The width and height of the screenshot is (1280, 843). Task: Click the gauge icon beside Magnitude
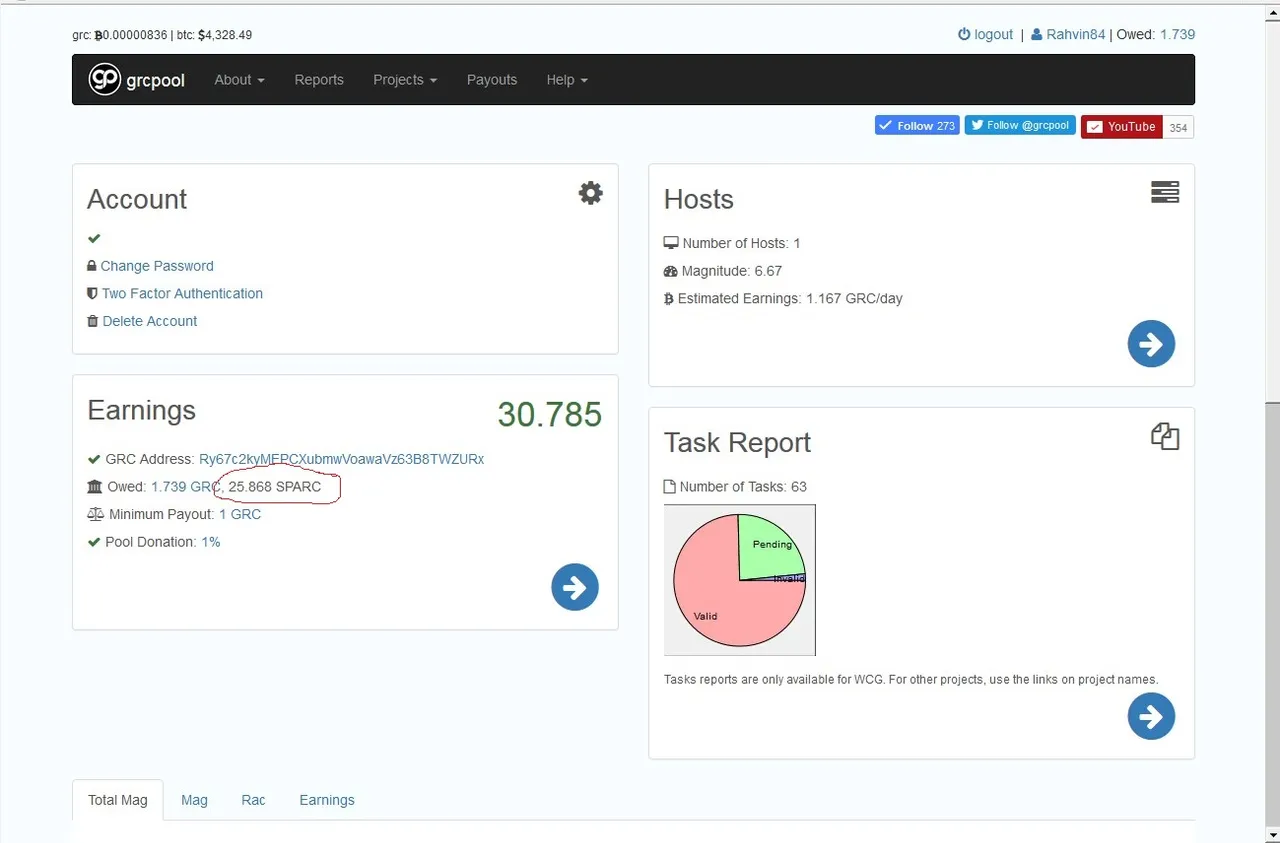pyautogui.click(x=671, y=271)
